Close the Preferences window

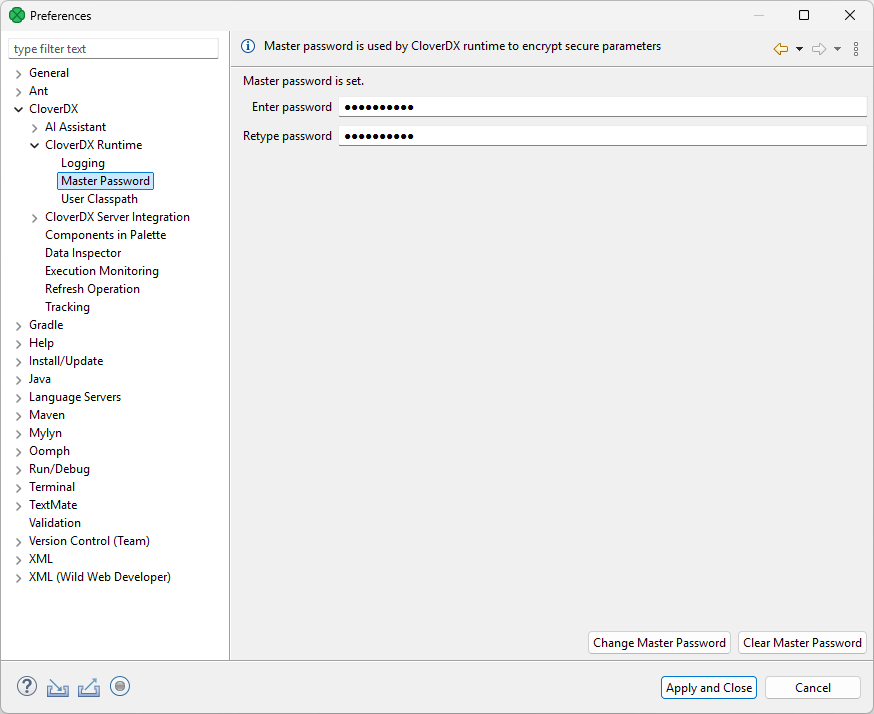tap(849, 15)
